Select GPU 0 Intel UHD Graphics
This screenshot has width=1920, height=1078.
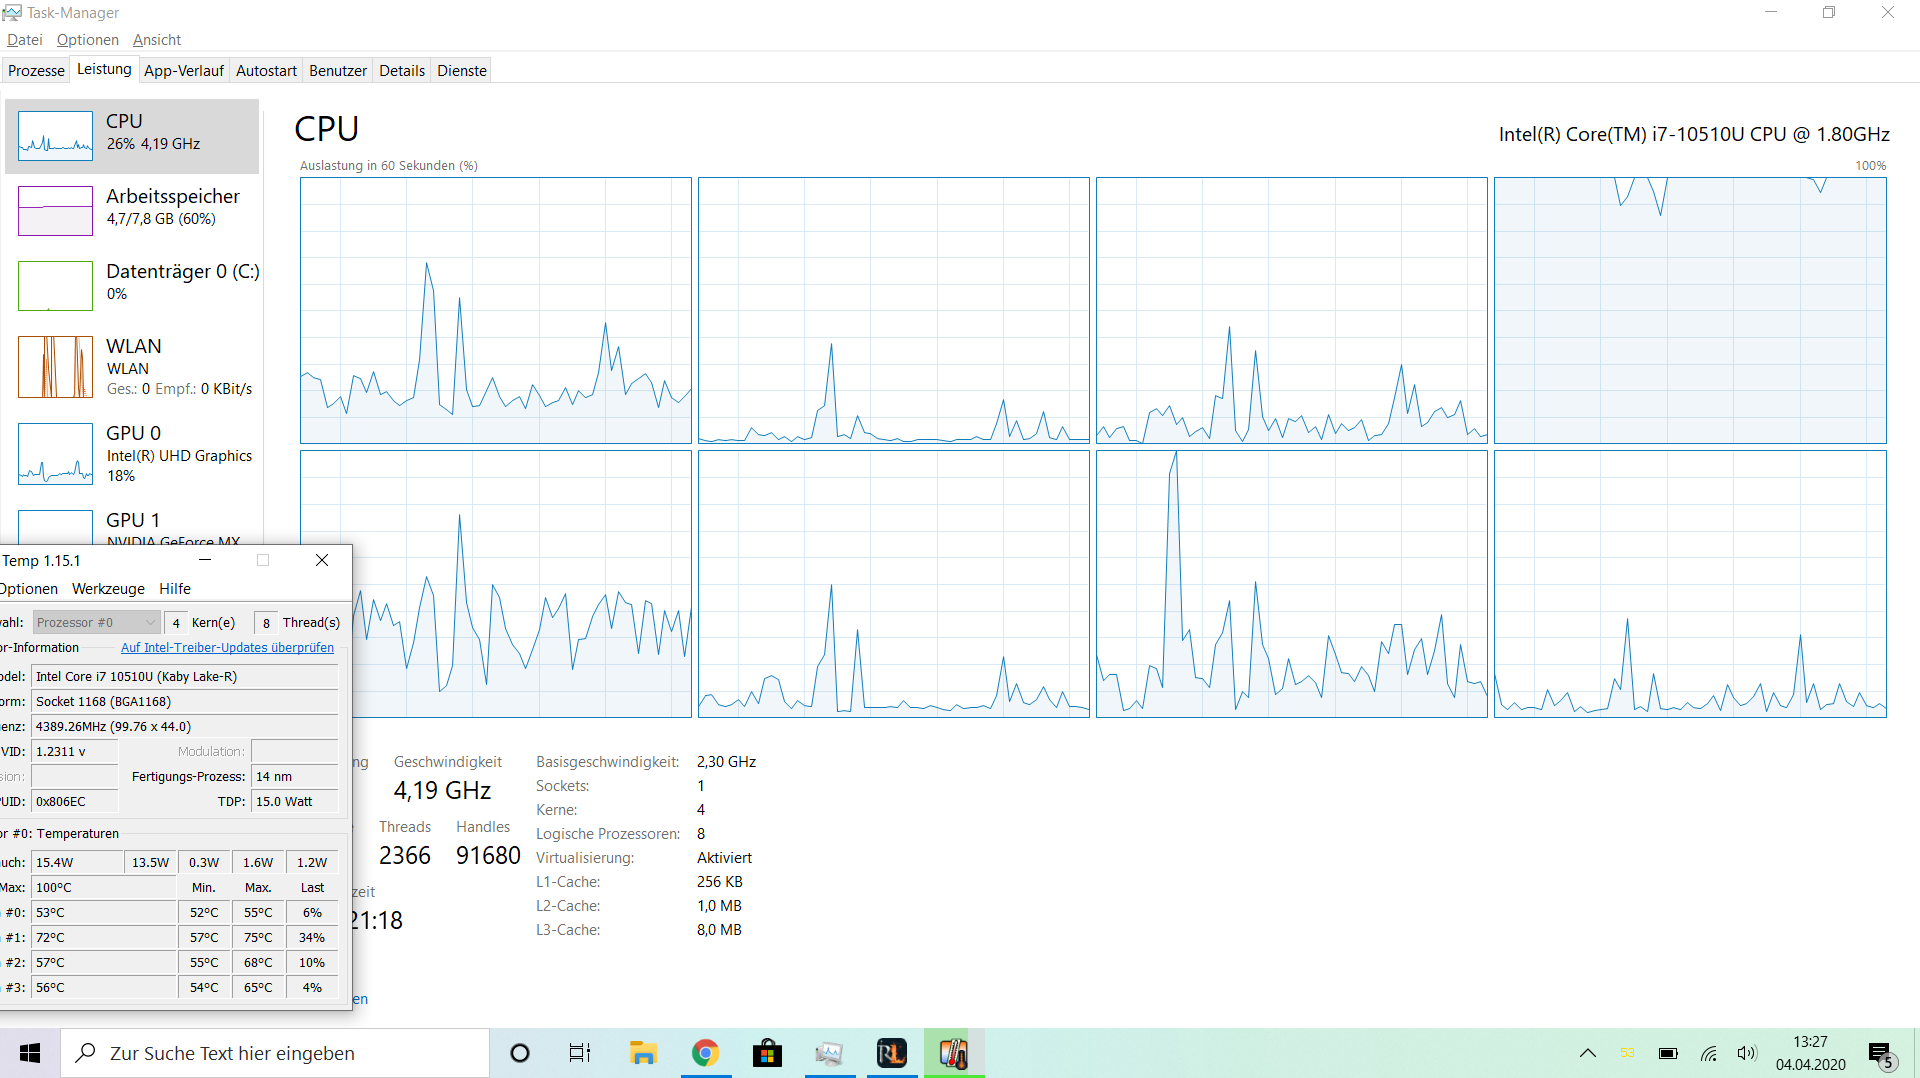pyautogui.click(x=132, y=454)
